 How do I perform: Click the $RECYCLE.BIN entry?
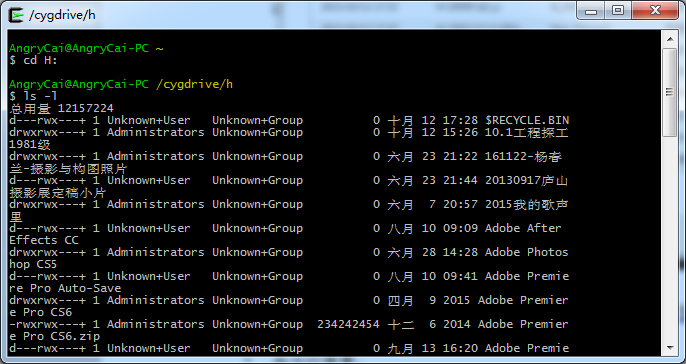coord(527,120)
